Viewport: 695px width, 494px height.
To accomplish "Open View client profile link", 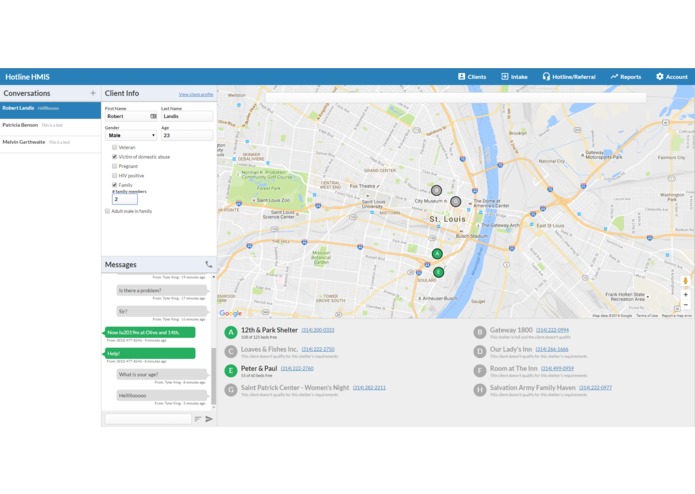I will 196,94.
